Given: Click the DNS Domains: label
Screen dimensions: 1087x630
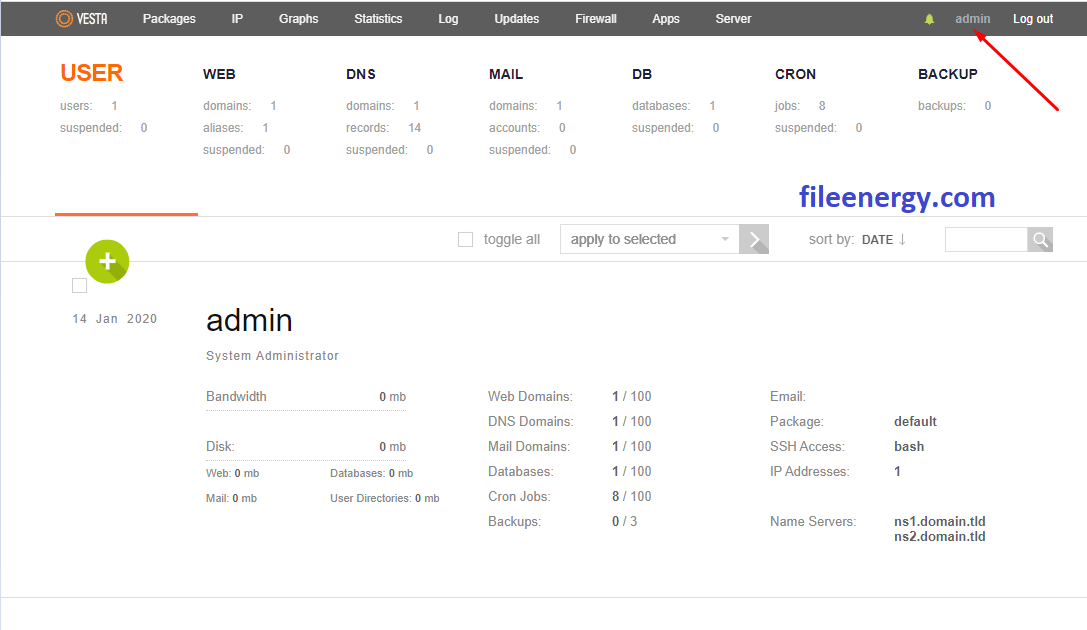Looking at the screenshot, I should pos(530,421).
